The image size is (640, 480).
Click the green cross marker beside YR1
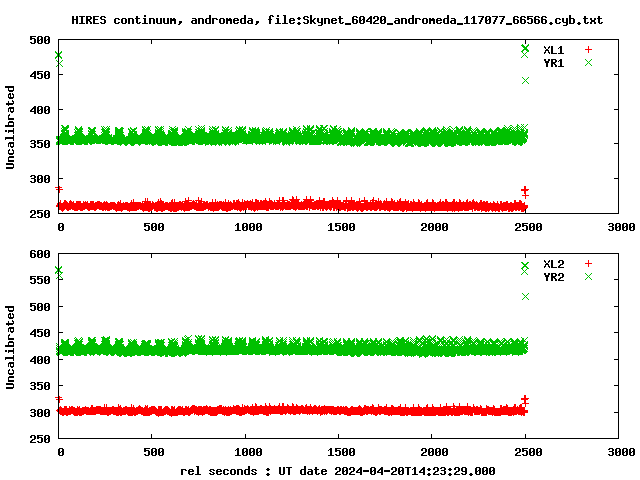click(x=588, y=62)
